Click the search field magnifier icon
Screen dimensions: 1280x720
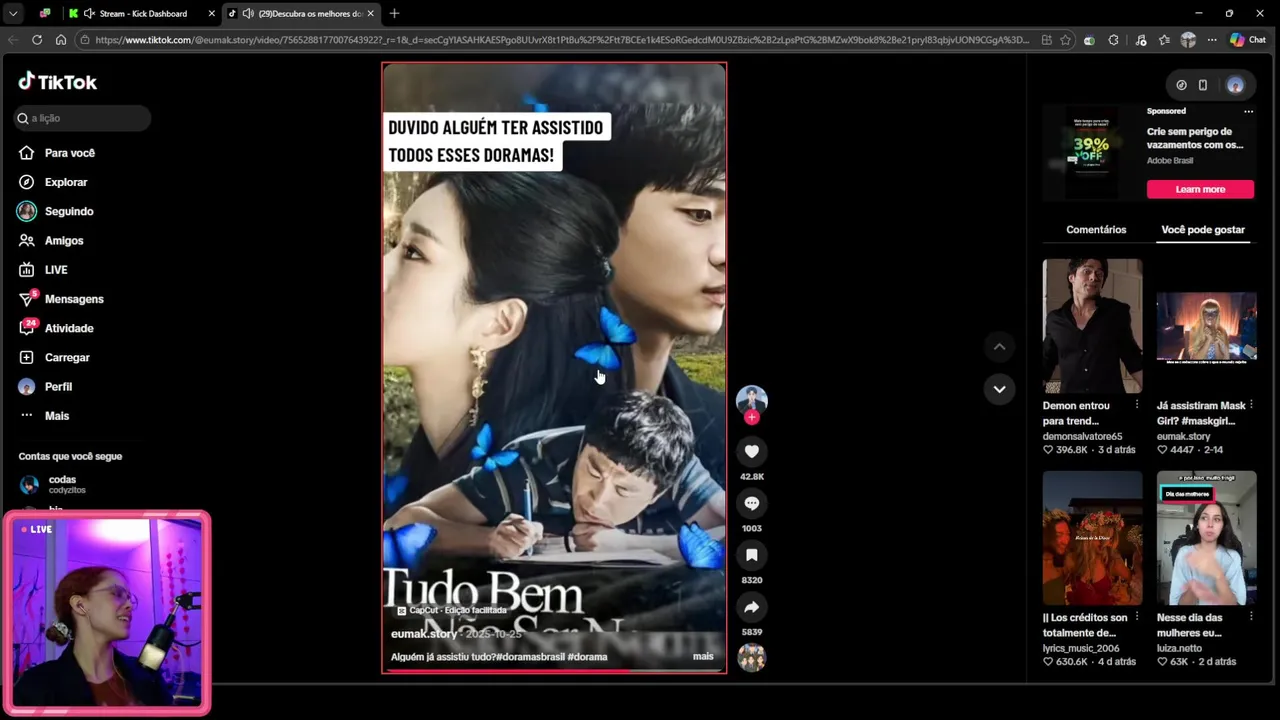[22, 118]
